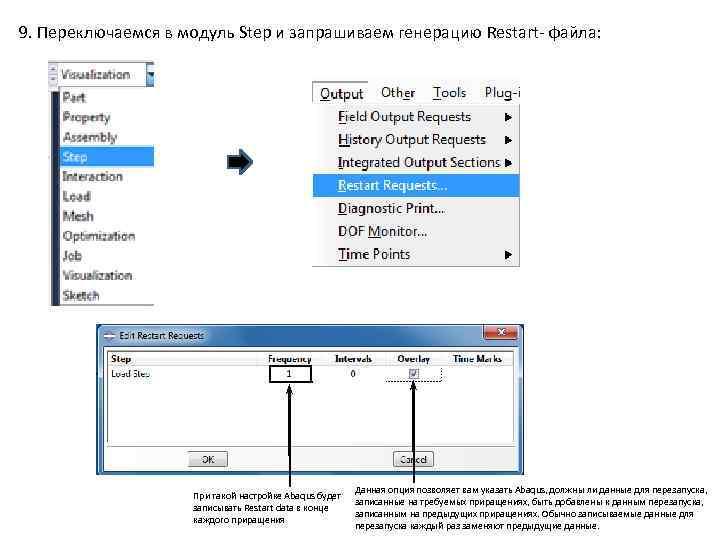This screenshot has width=720, height=540.
Task: Select Property in module list
Action: 86,118
